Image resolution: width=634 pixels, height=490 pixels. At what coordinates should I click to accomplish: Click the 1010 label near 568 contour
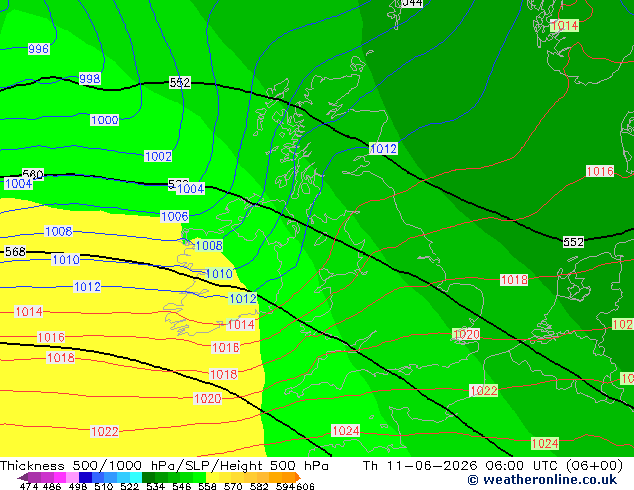66,260
